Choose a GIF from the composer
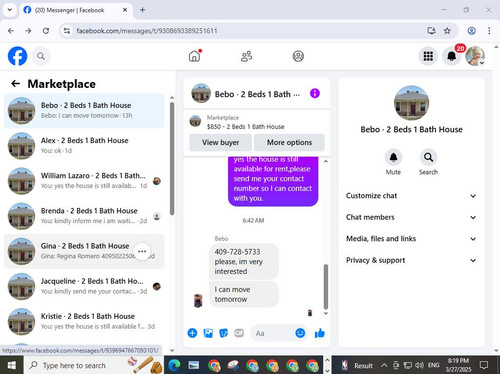The height and width of the screenshot is (374, 500). [239, 333]
